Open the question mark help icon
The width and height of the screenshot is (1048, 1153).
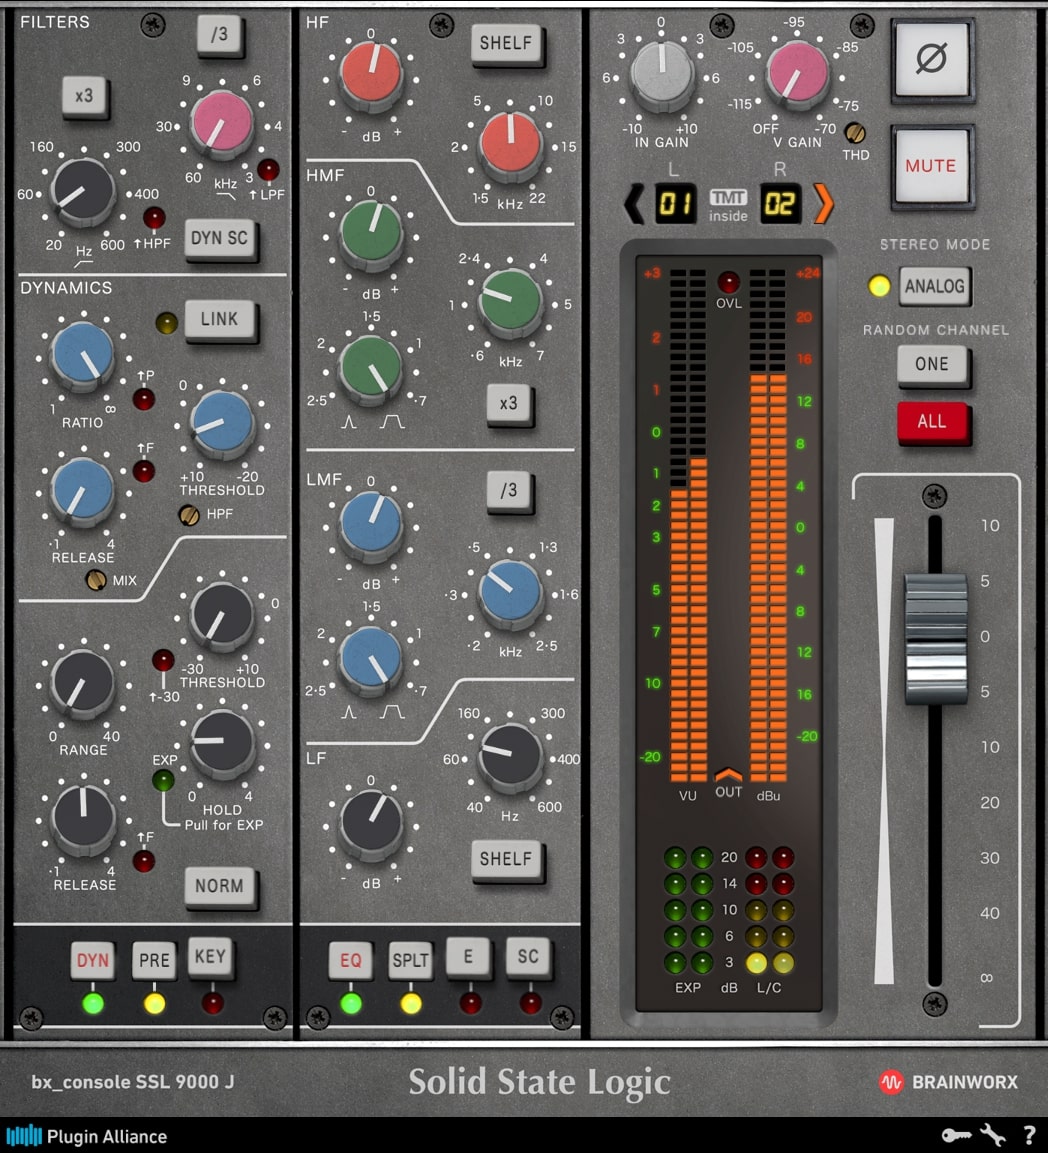coord(1030,1135)
